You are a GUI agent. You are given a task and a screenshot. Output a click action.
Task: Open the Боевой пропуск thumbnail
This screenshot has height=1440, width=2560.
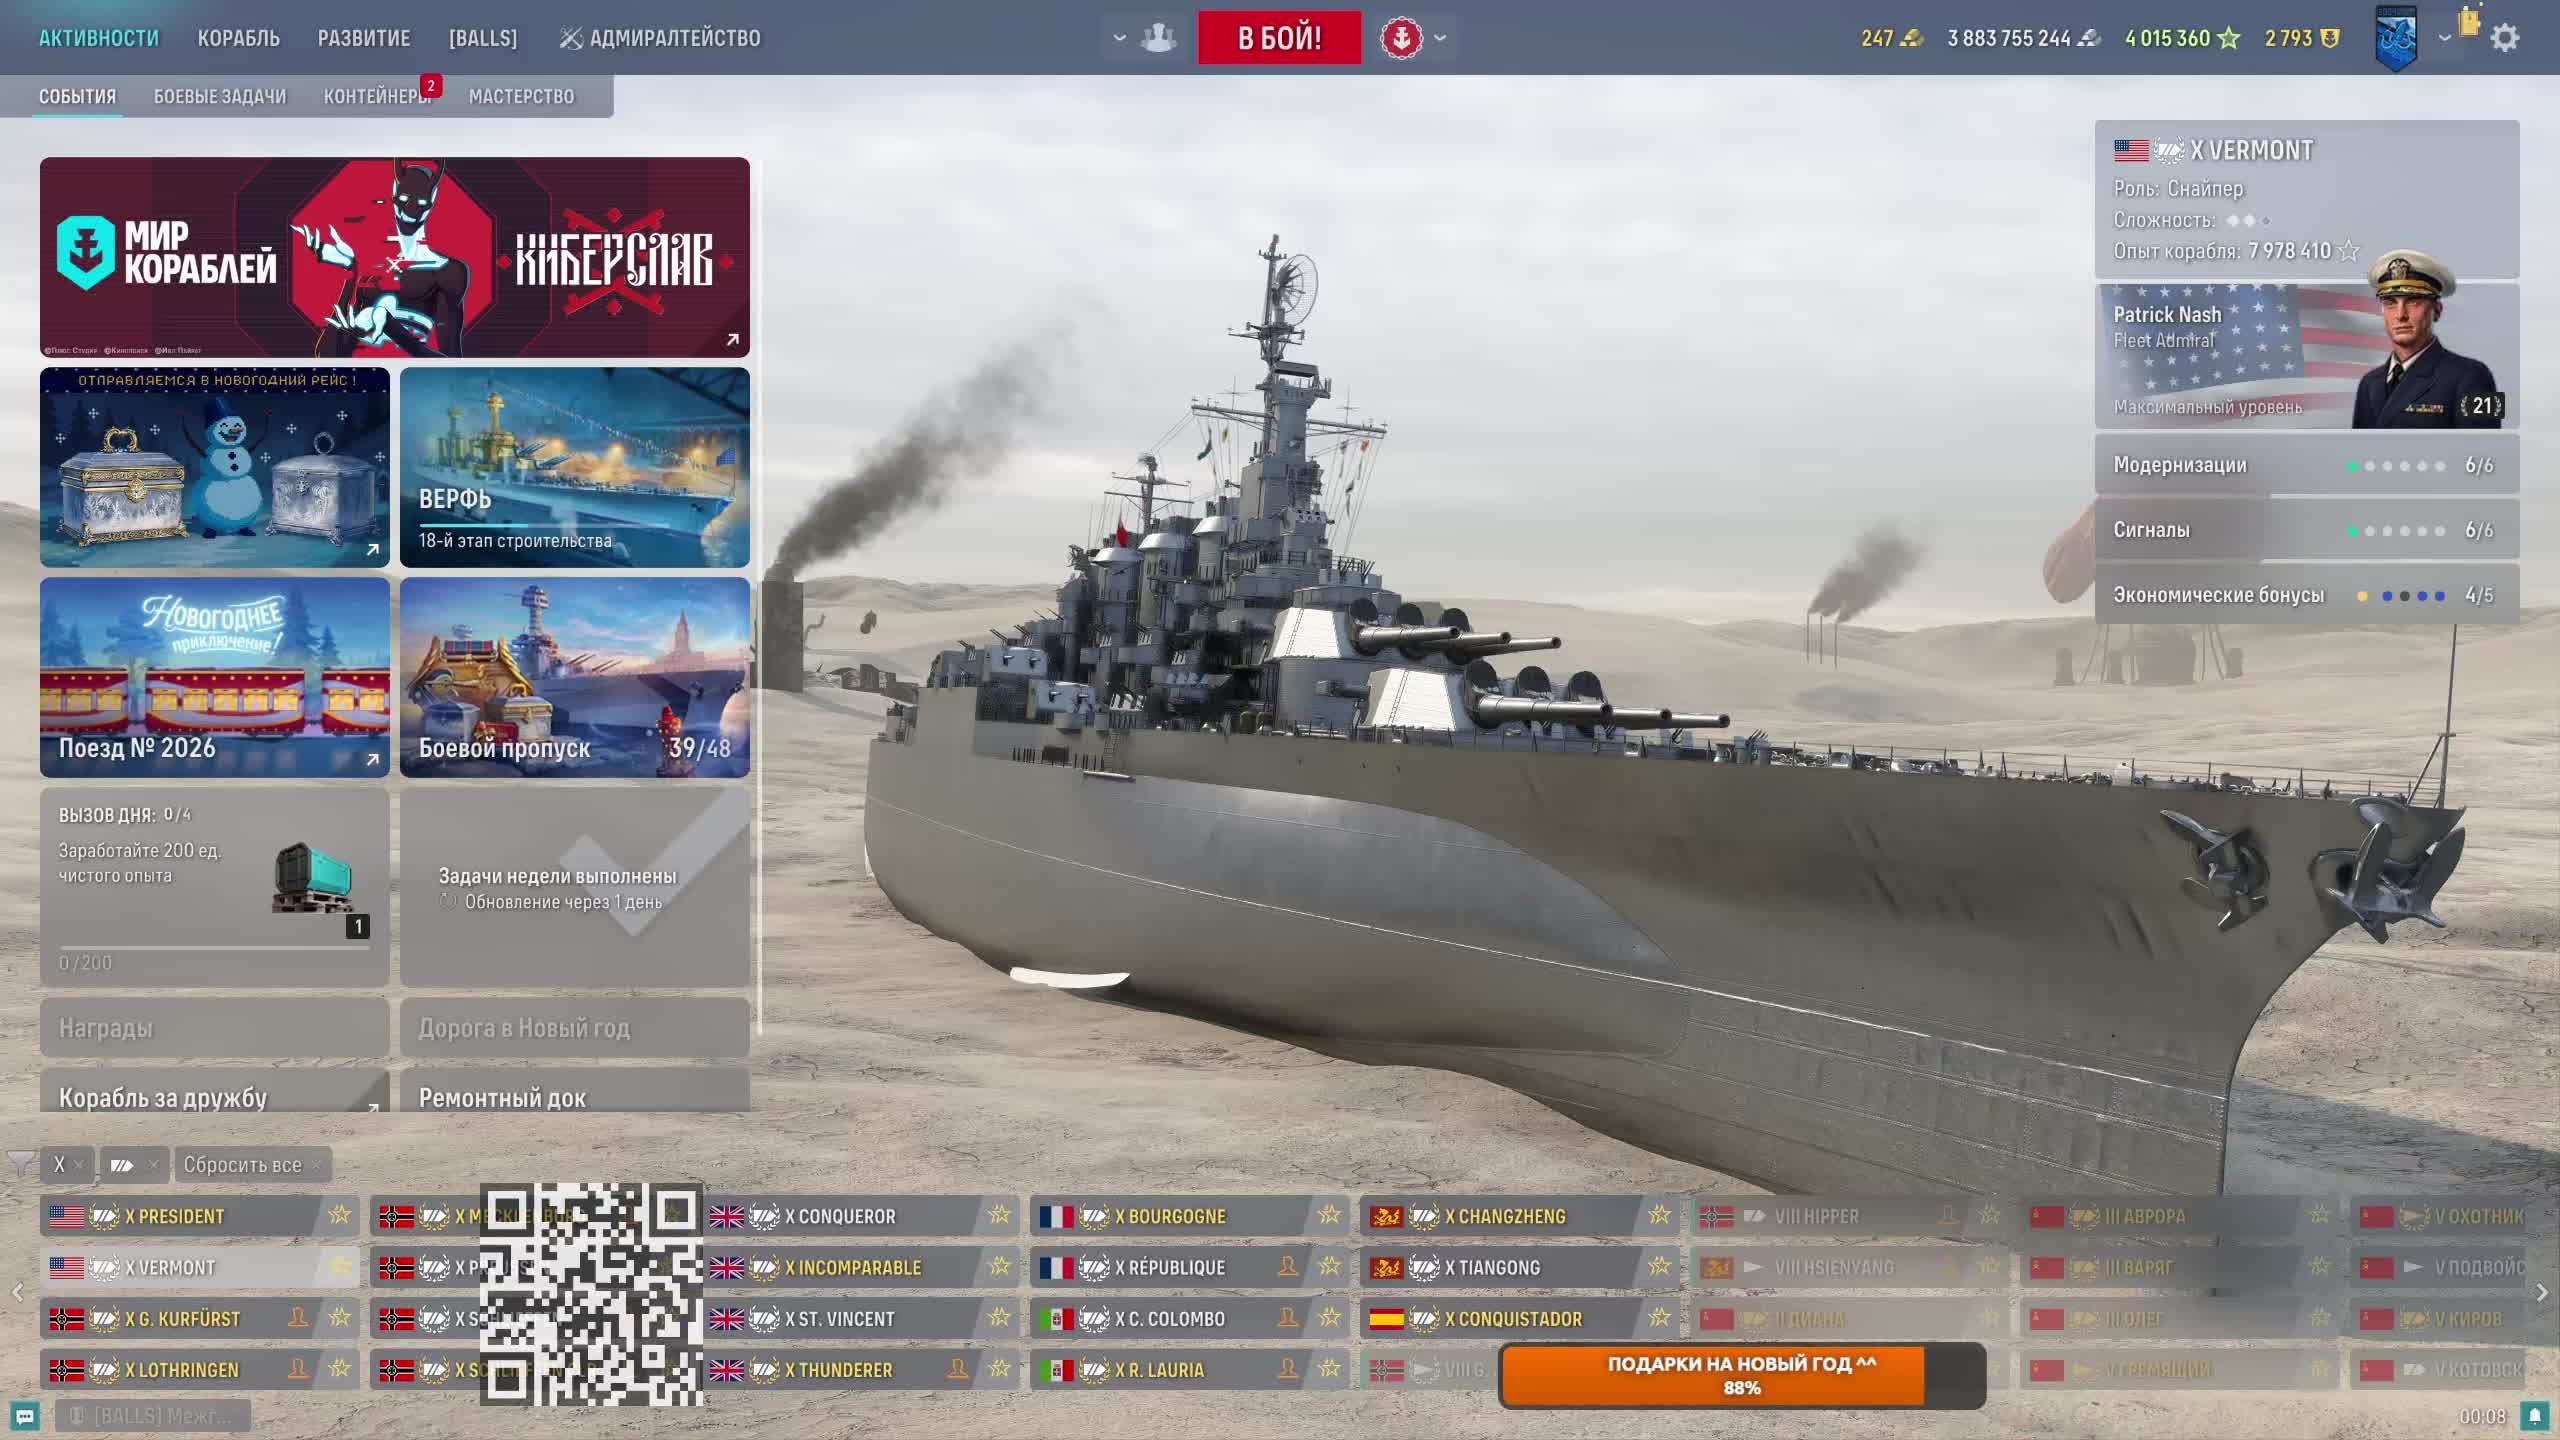[574, 677]
